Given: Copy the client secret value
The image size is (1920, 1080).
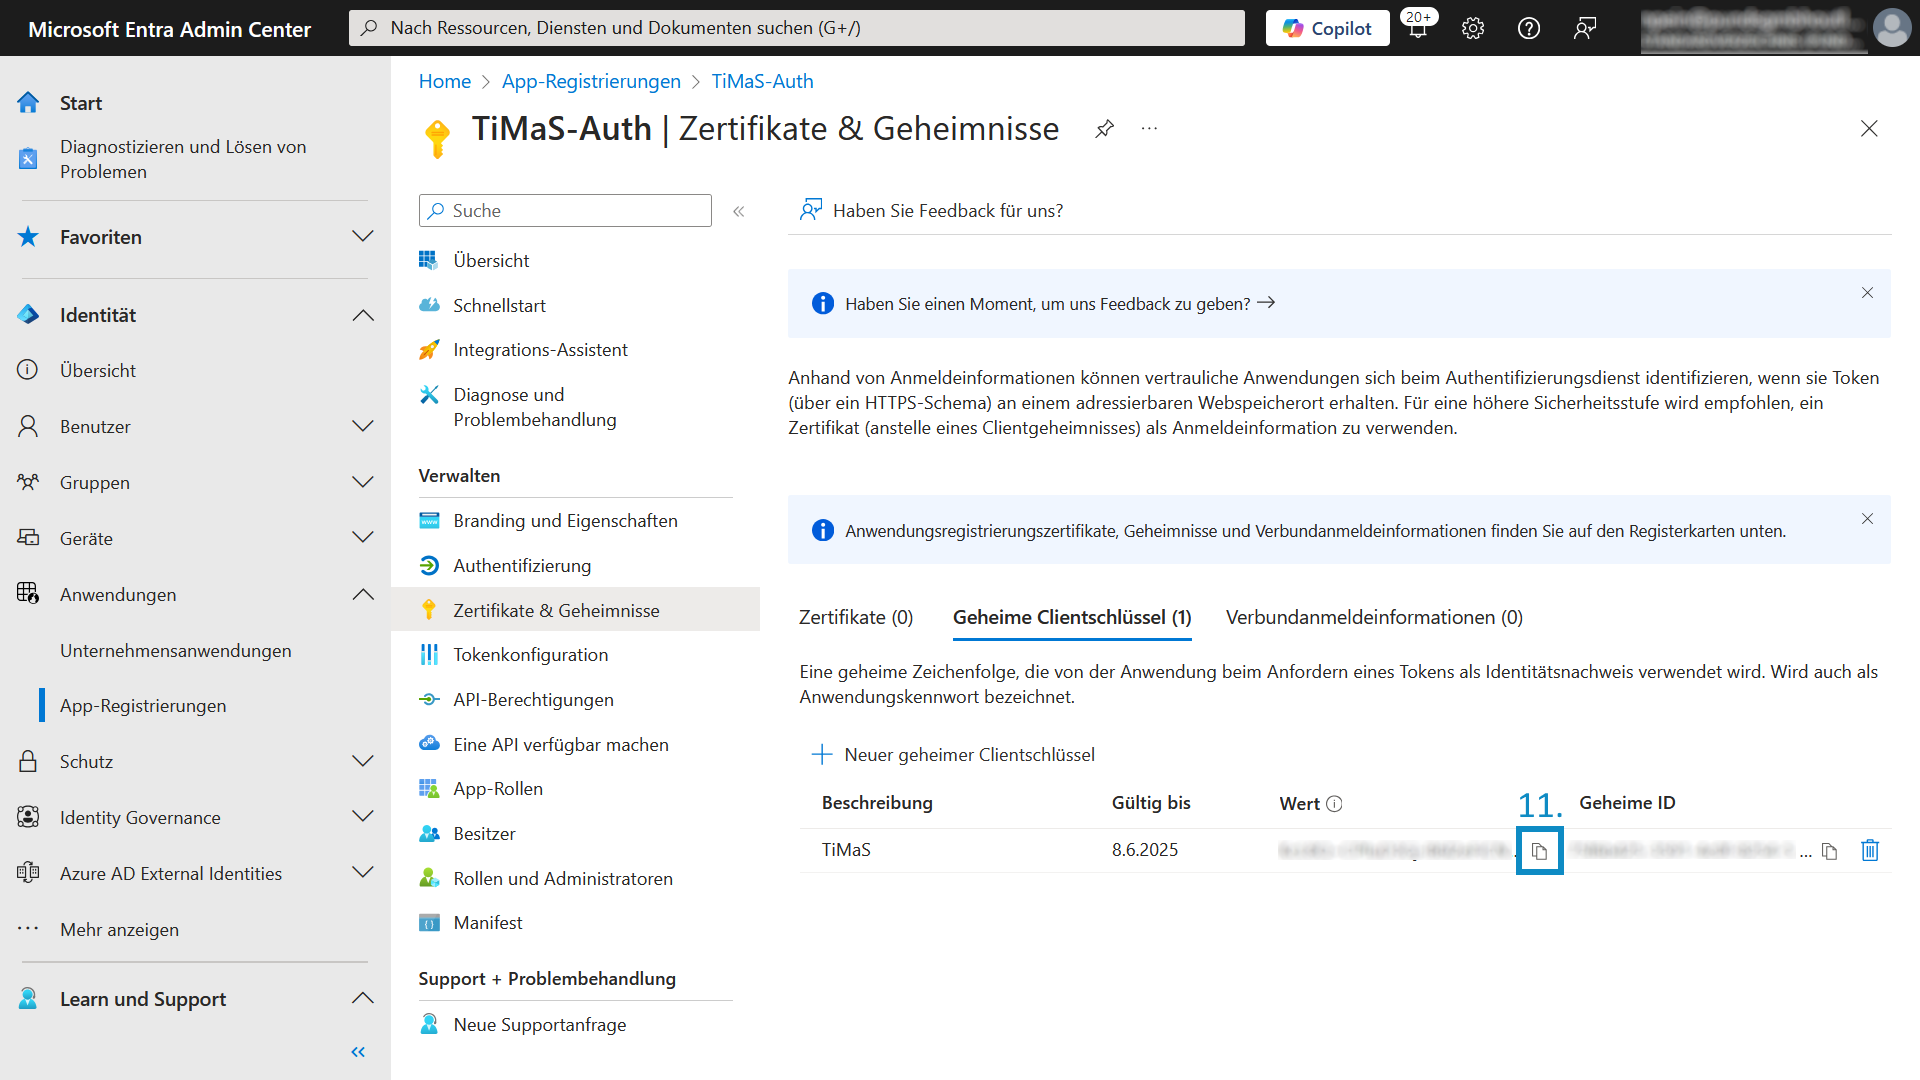Looking at the screenshot, I should [x=1539, y=851].
